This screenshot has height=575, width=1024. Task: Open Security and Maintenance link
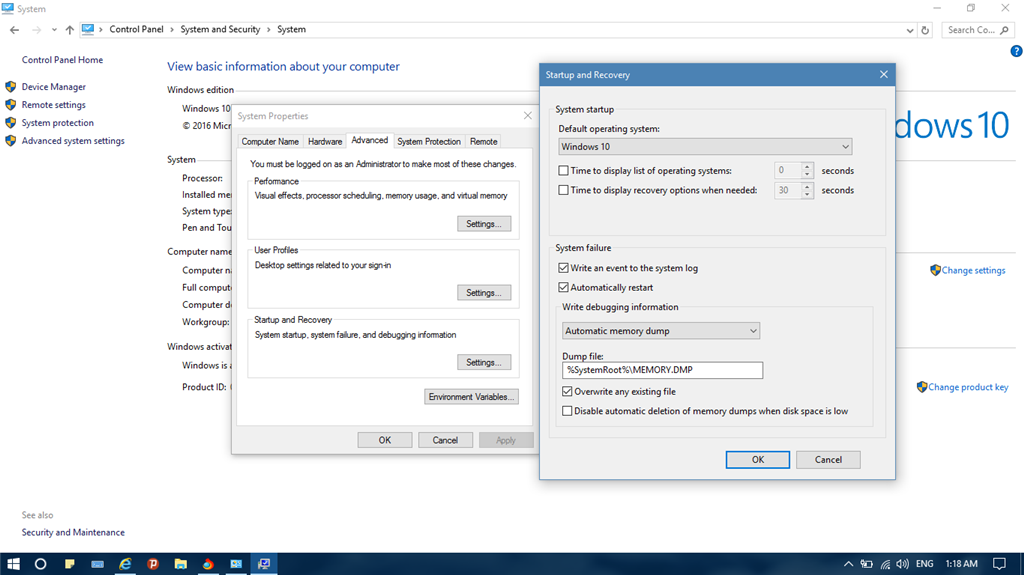tap(73, 532)
